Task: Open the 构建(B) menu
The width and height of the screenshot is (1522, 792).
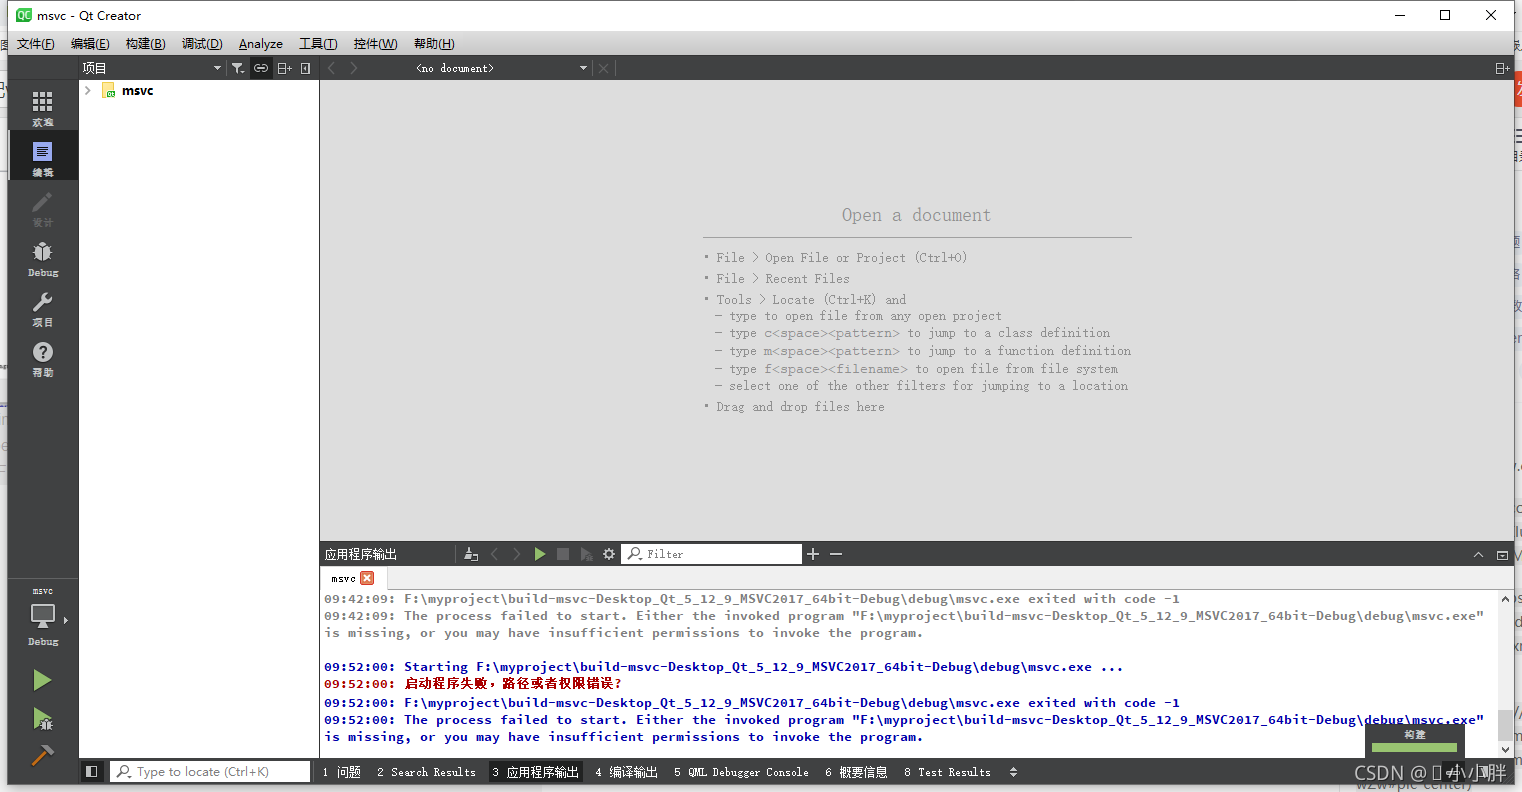Action: [x=146, y=44]
